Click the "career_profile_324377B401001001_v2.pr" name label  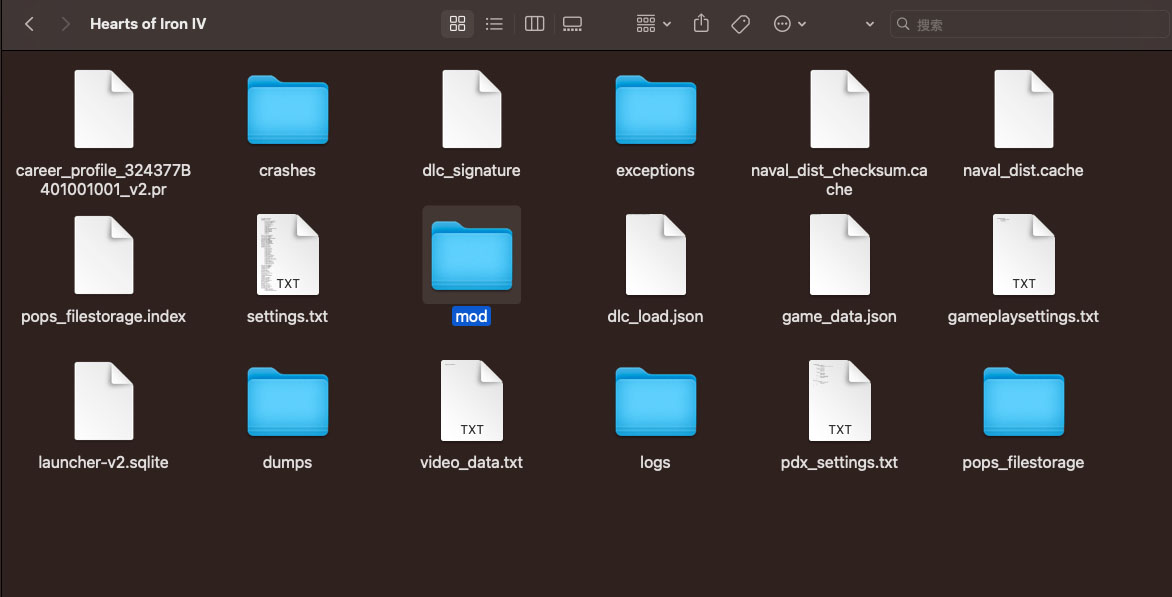(x=104, y=180)
